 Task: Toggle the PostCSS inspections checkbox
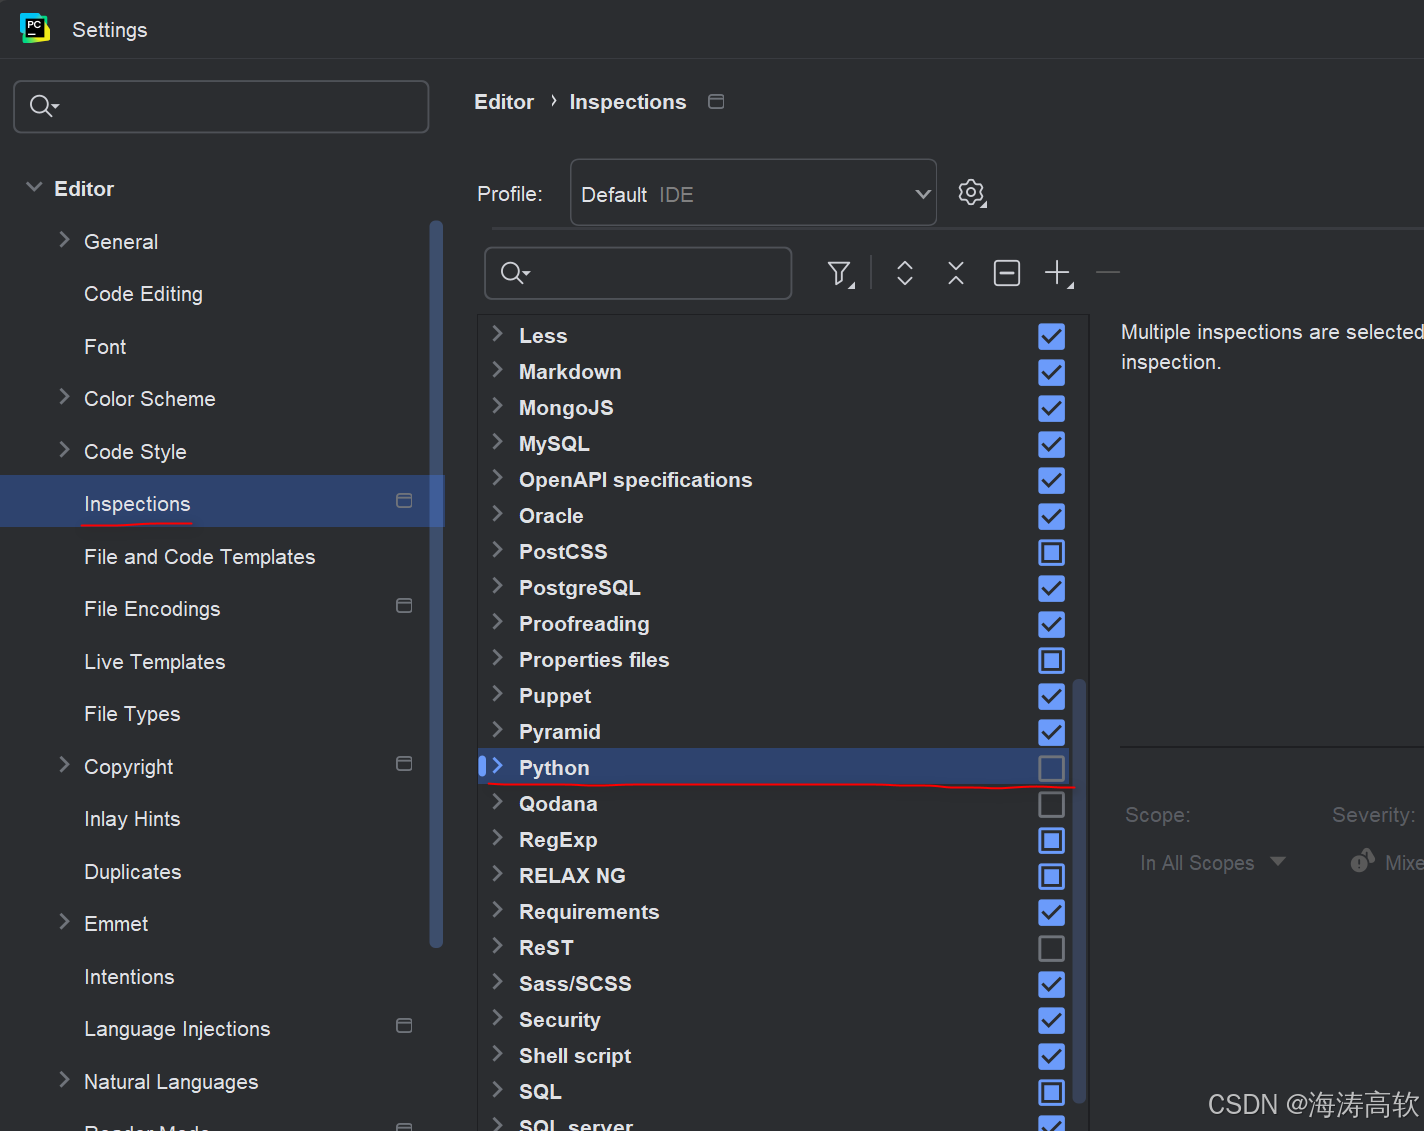pyautogui.click(x=1051, y=552)
